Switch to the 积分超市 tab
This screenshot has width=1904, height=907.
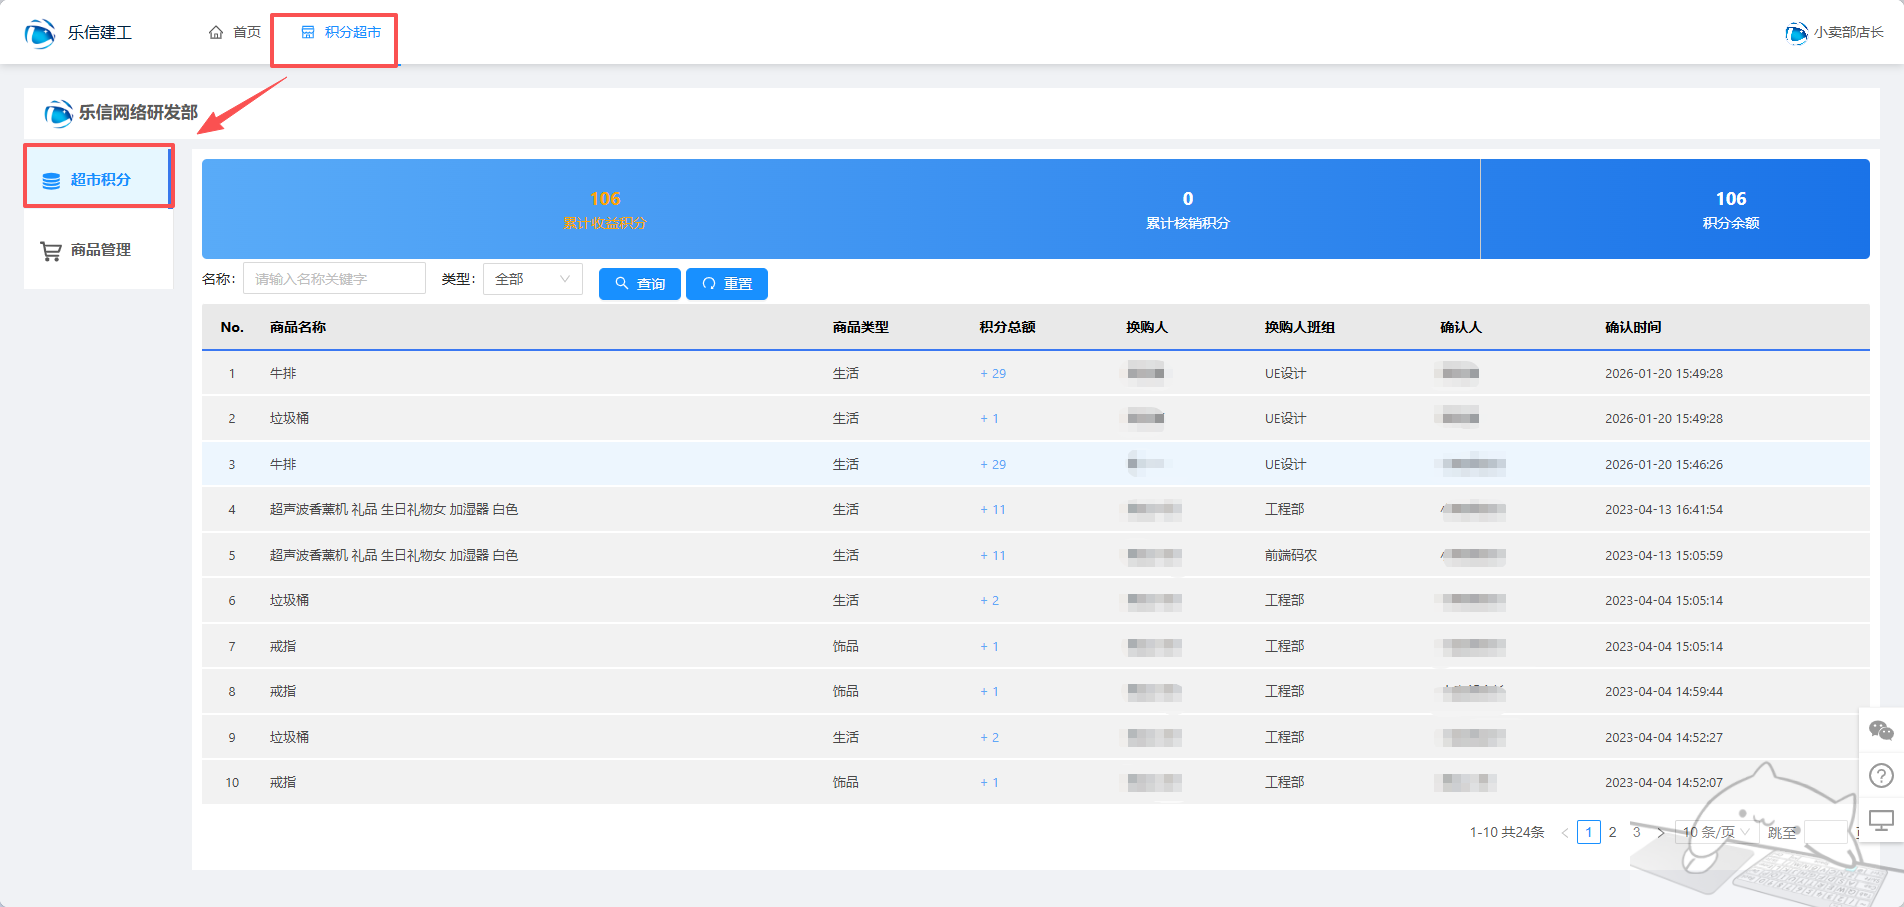point(341,33)
